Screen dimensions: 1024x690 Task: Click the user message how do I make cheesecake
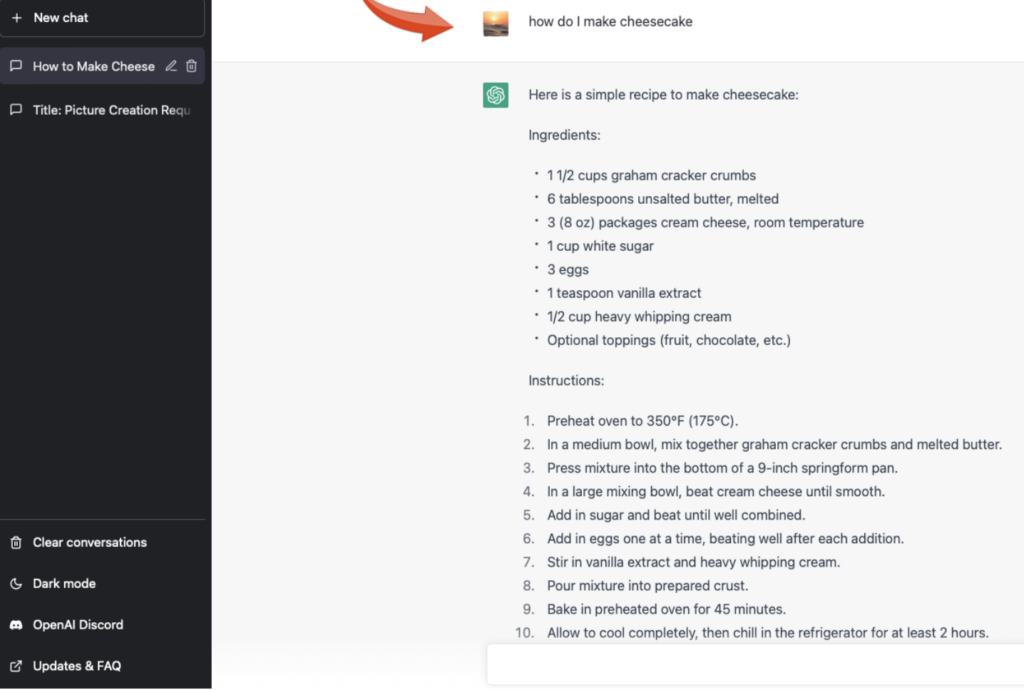tap(611, 22)
